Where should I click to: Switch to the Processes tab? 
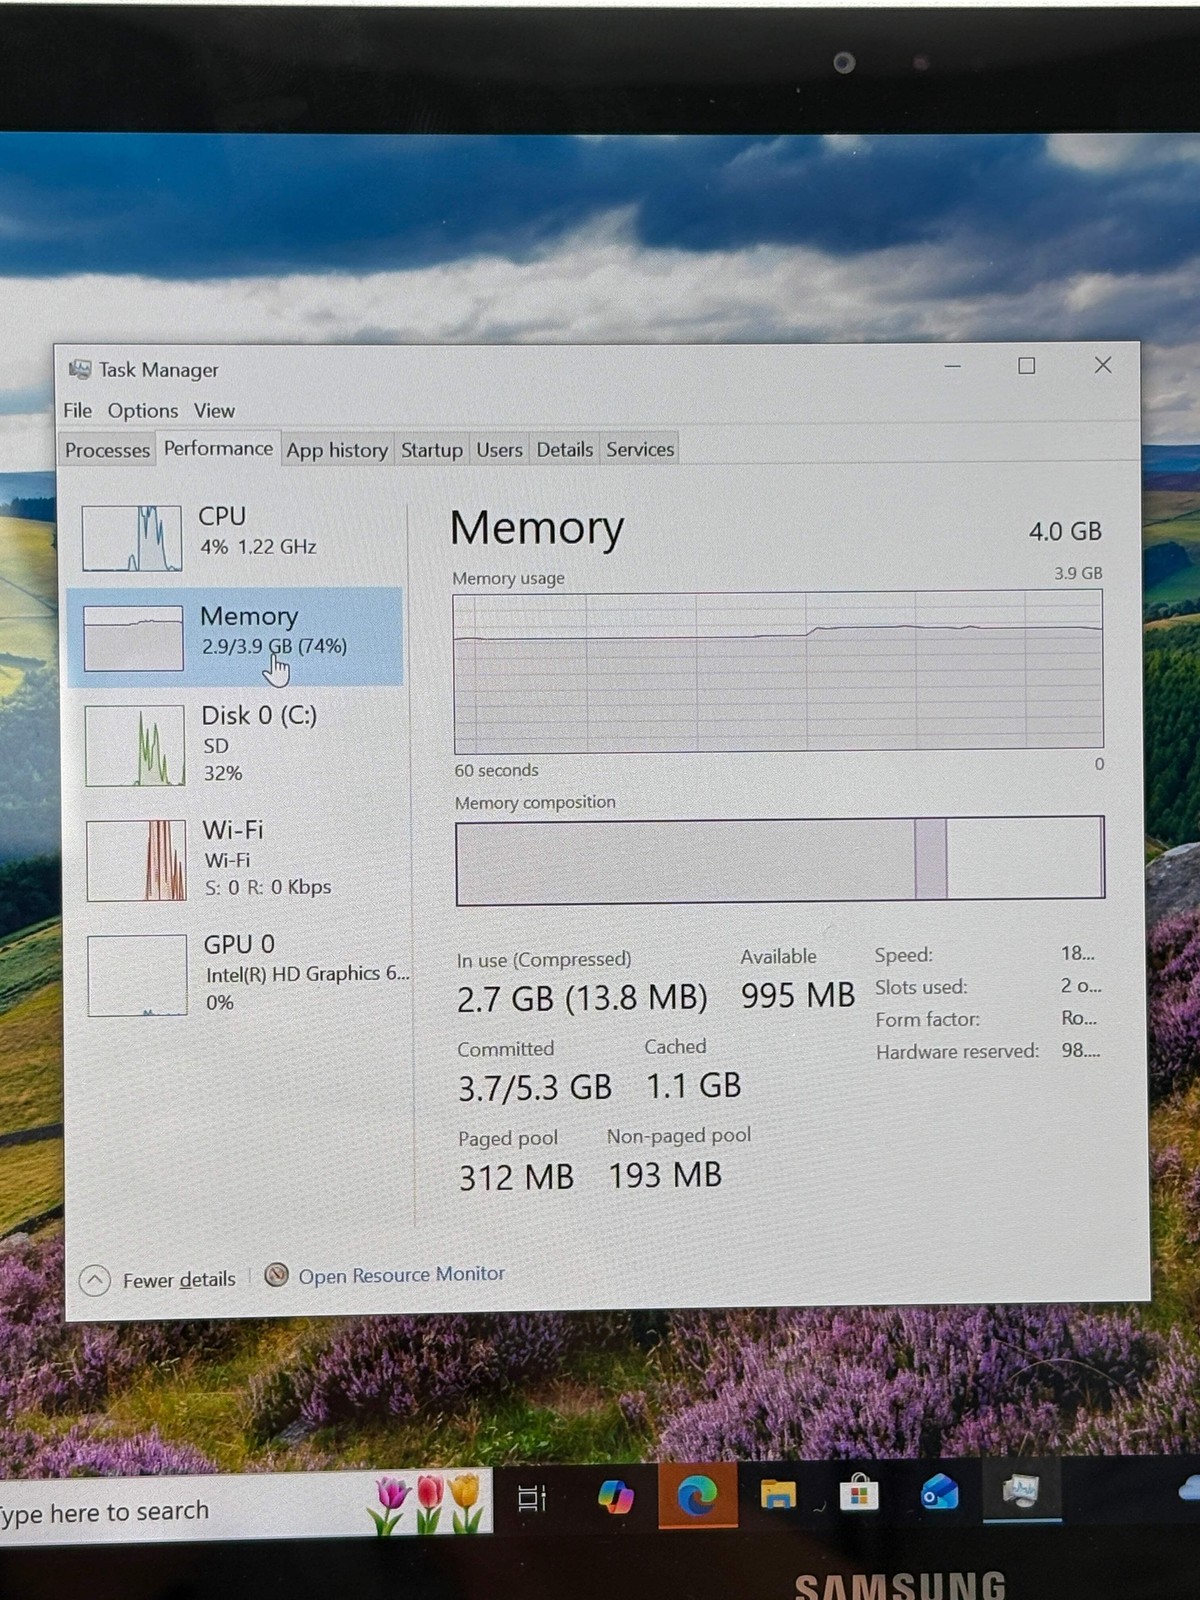pyautogui.click(x=107, y=450)
